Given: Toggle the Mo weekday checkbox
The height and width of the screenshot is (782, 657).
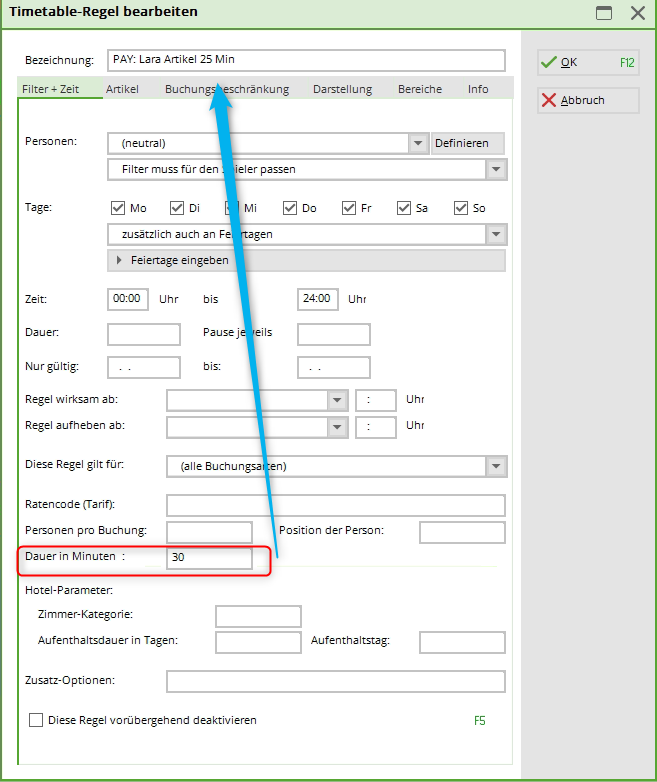Looking at the screenshot, I should tap(118, 208).
